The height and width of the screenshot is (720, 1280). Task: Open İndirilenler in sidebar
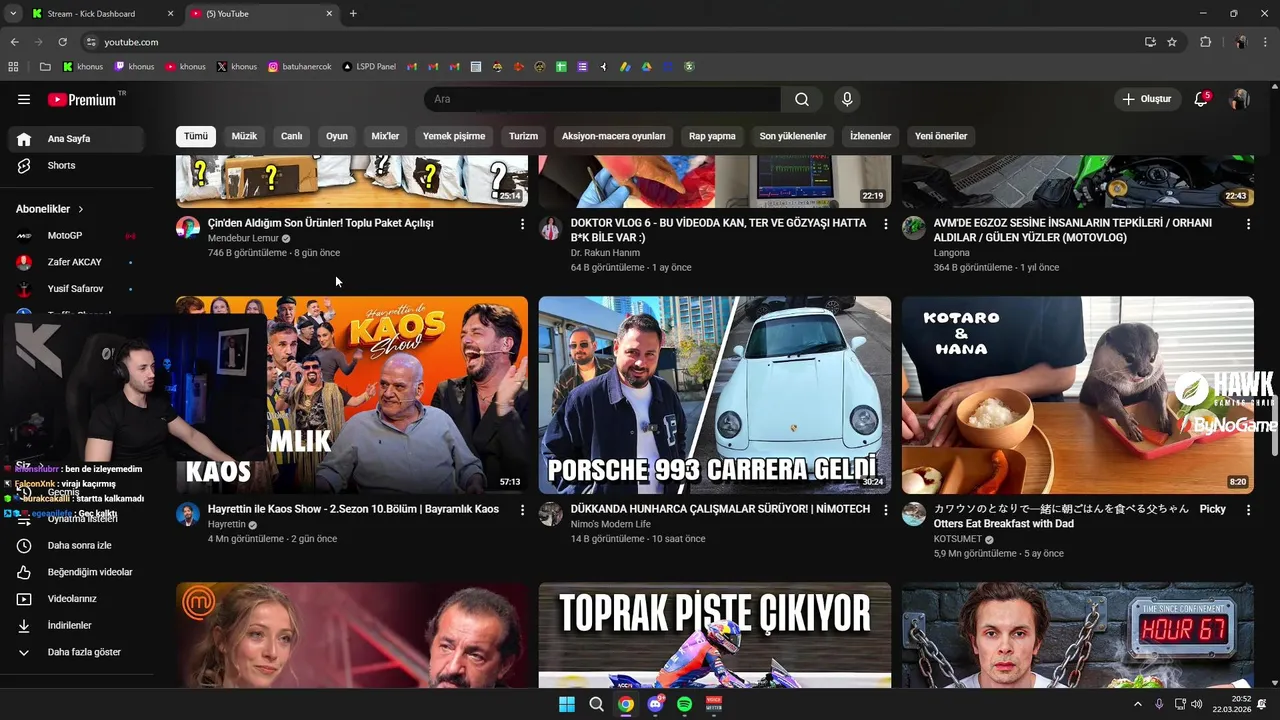click(76, 625)
